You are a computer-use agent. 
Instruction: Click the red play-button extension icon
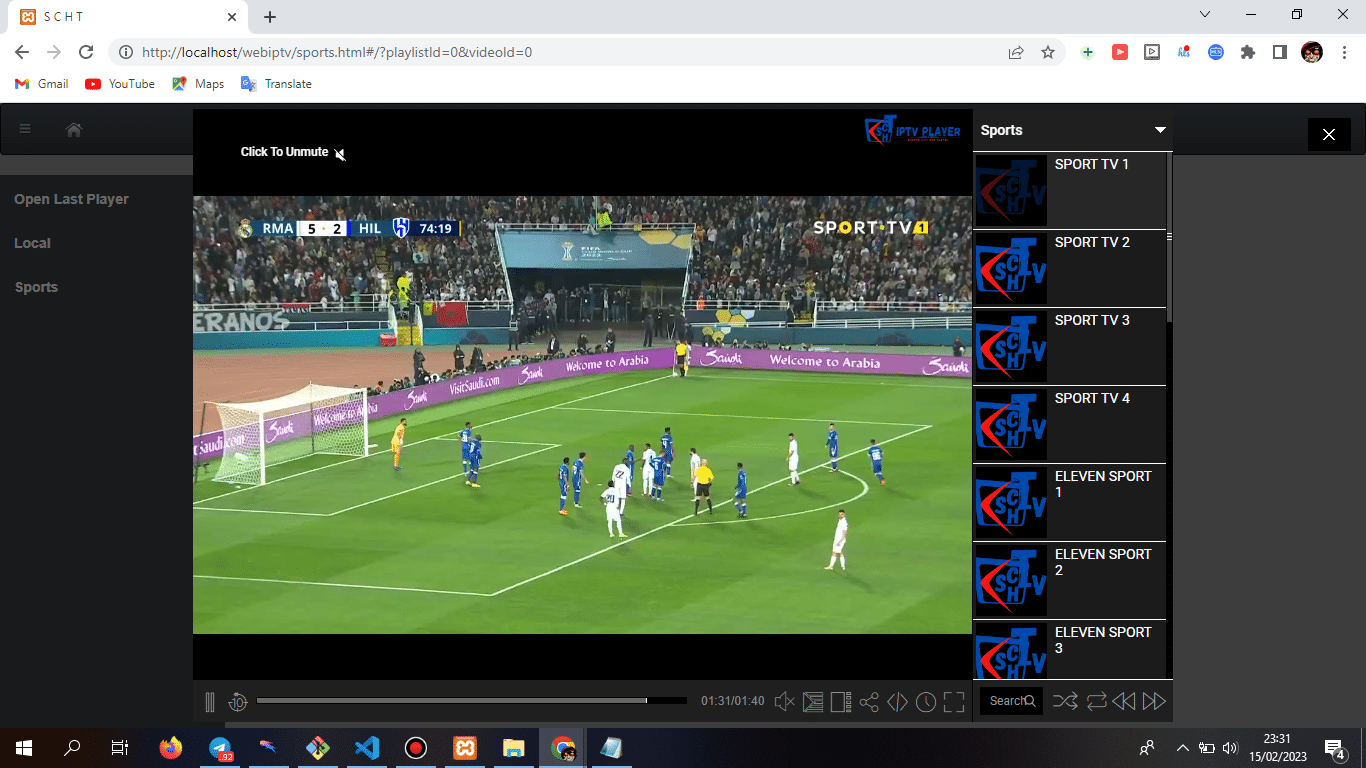1120,52
